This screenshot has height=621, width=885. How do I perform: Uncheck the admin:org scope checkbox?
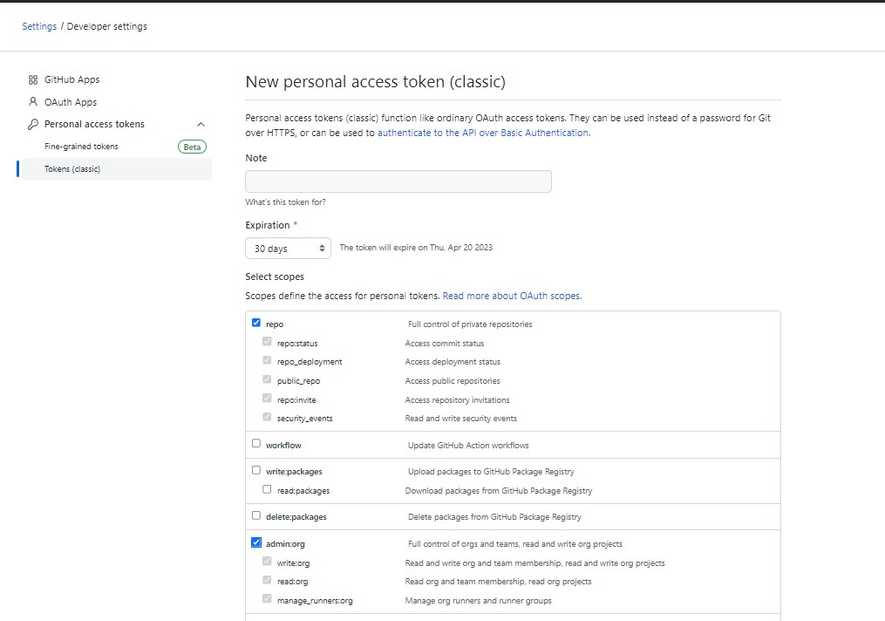click(257, 543)
